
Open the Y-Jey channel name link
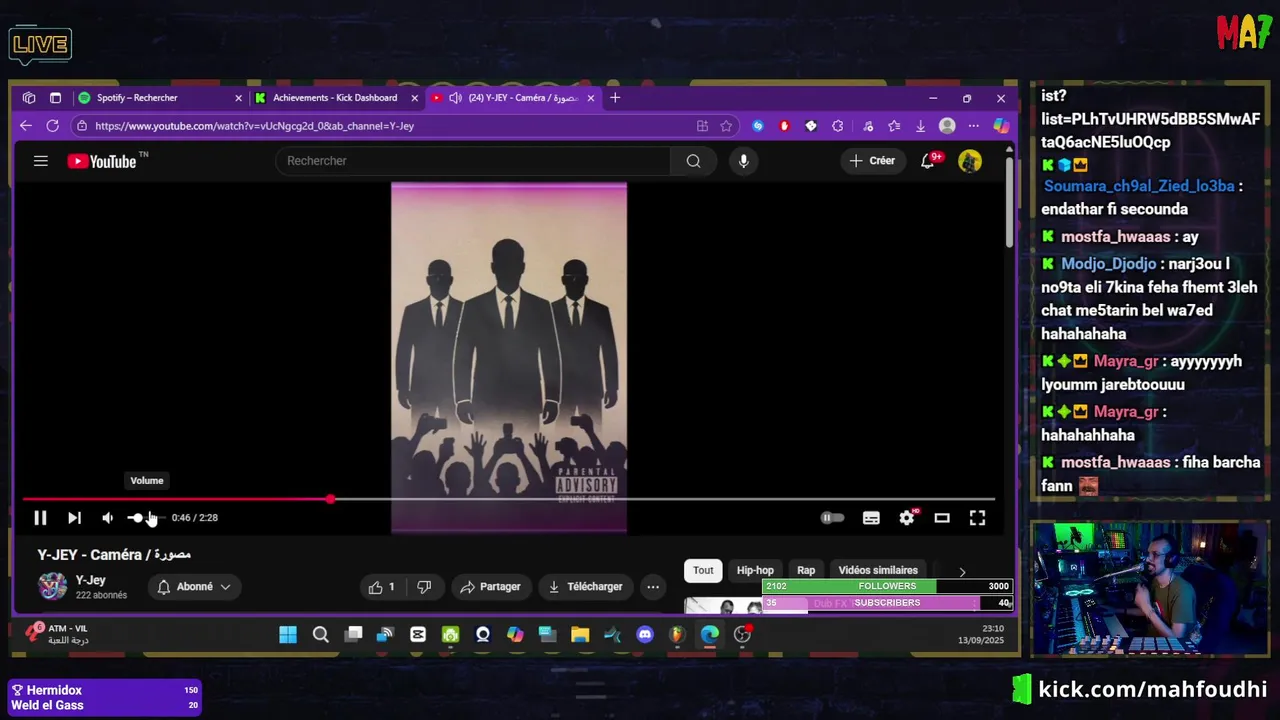pyautogui.click(x=90, y=580)
